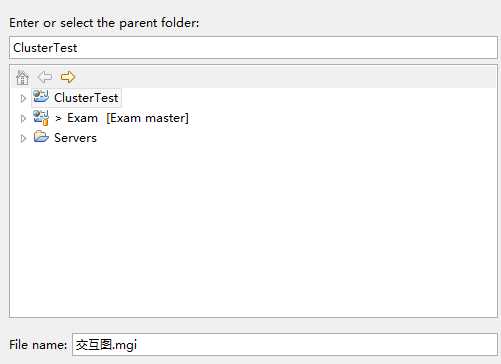Click the Exam Git project icon
The width and height of the screenshot is (501, 364).
tap(41, 118)
